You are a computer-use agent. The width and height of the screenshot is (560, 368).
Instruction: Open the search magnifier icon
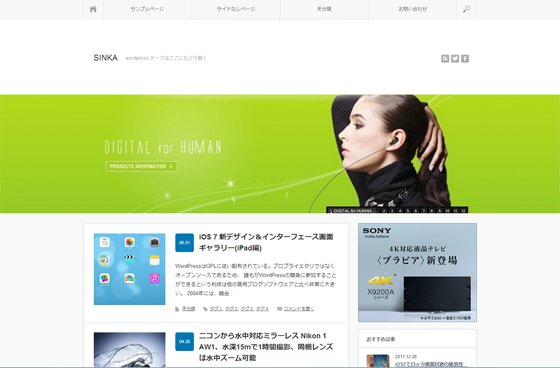pos(466,9)
